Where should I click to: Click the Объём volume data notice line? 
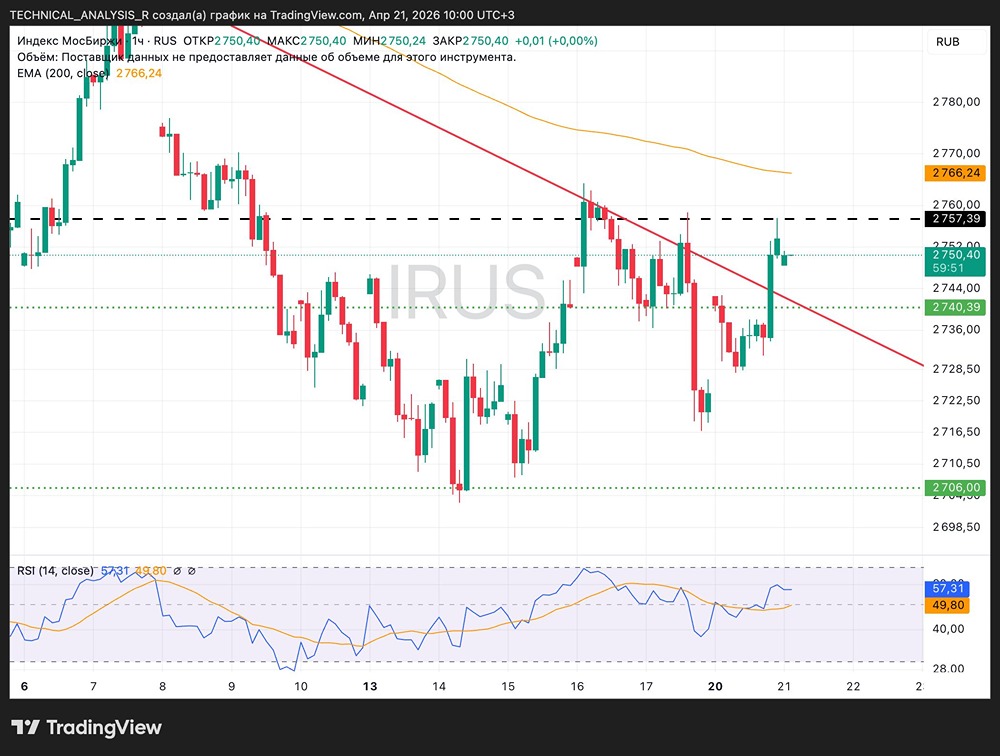267,57
